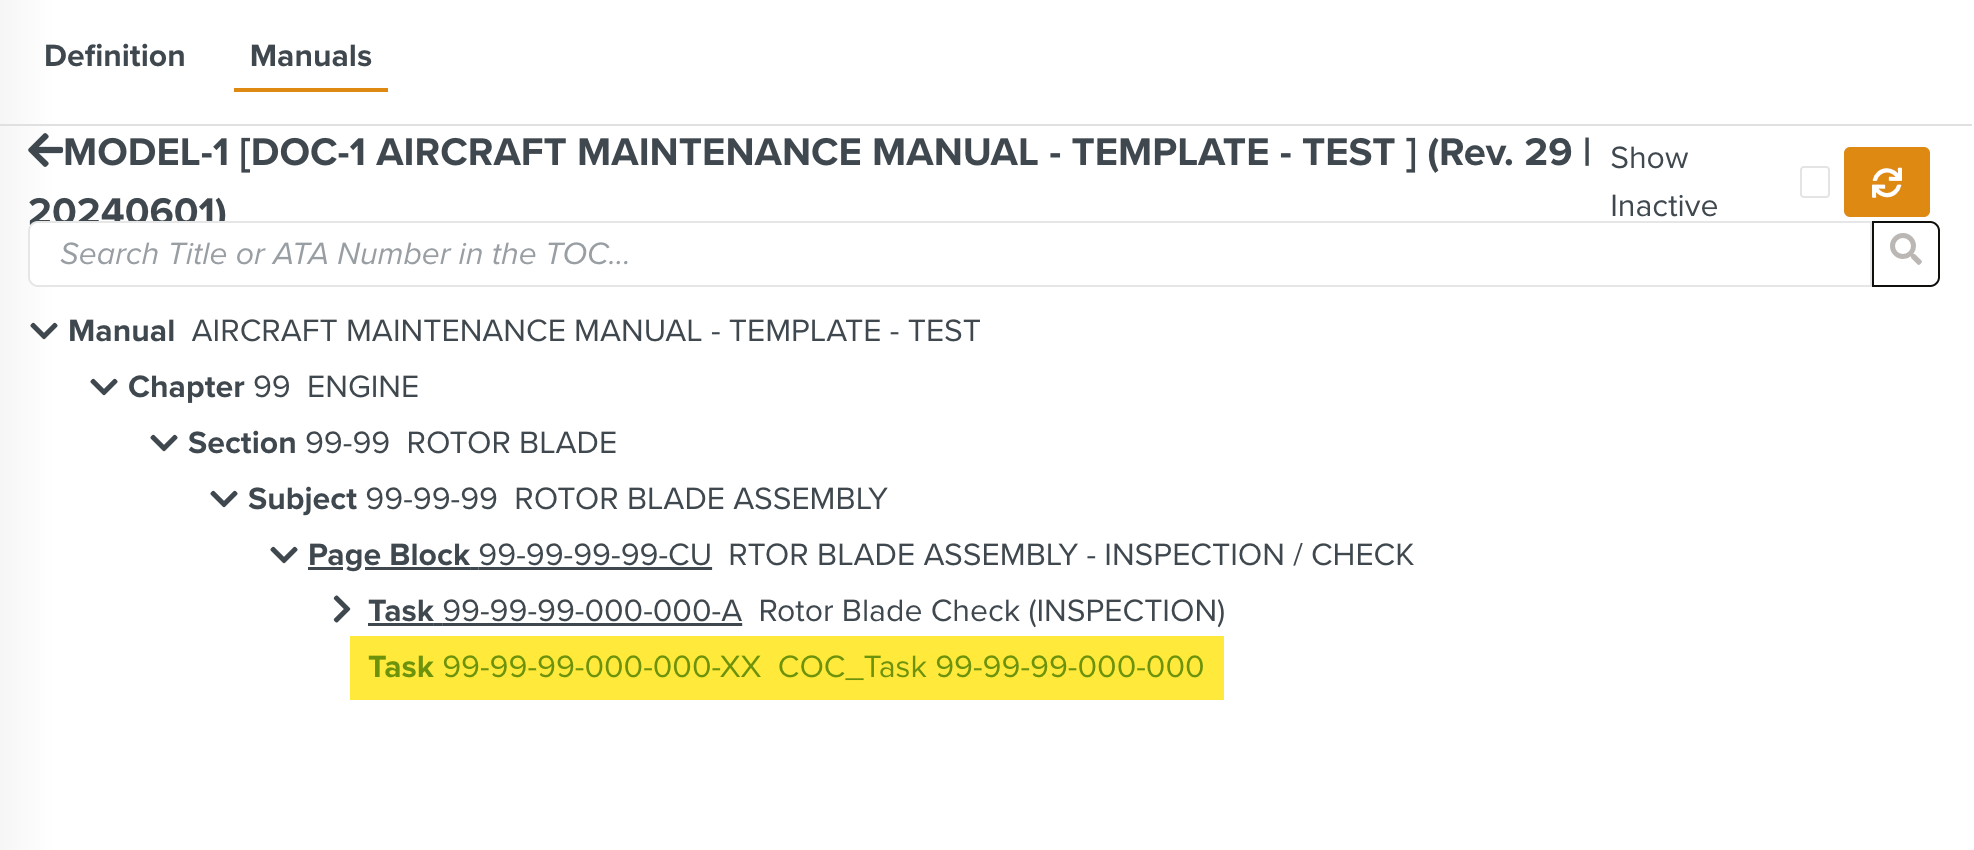Expand Task 99-99-99-000-000-A chevron
The height and width of the screenshot is (850, 1974).
pyautogui.click(x=342, y=610)
